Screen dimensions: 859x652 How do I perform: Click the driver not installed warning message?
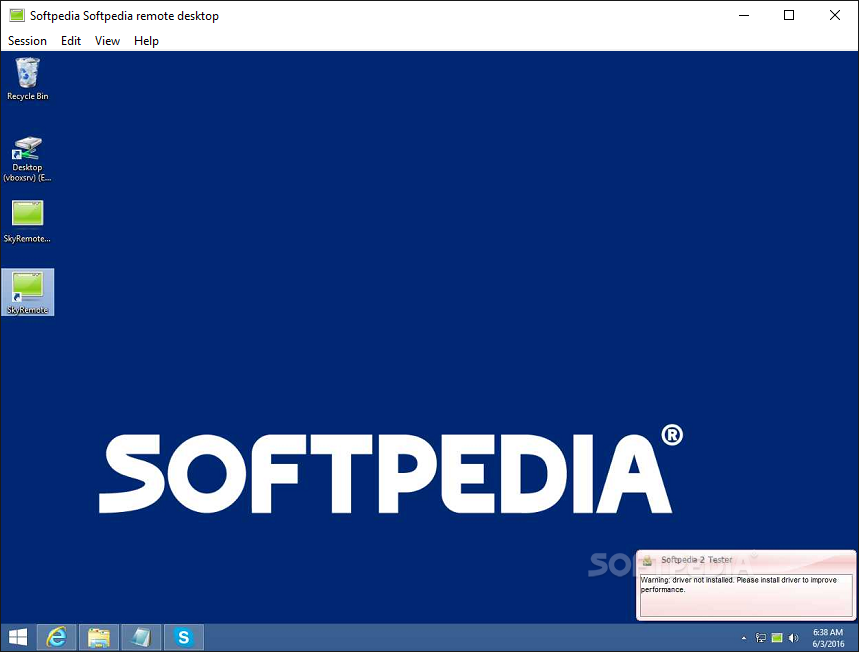(x=738, y=585)
